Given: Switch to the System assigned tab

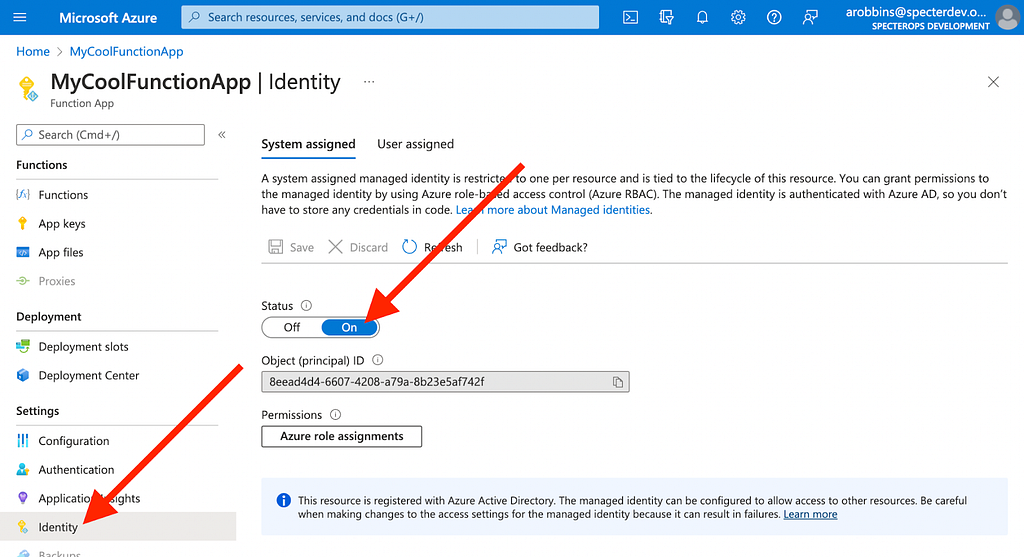Looking at the screenshot, I should (308, 144).
